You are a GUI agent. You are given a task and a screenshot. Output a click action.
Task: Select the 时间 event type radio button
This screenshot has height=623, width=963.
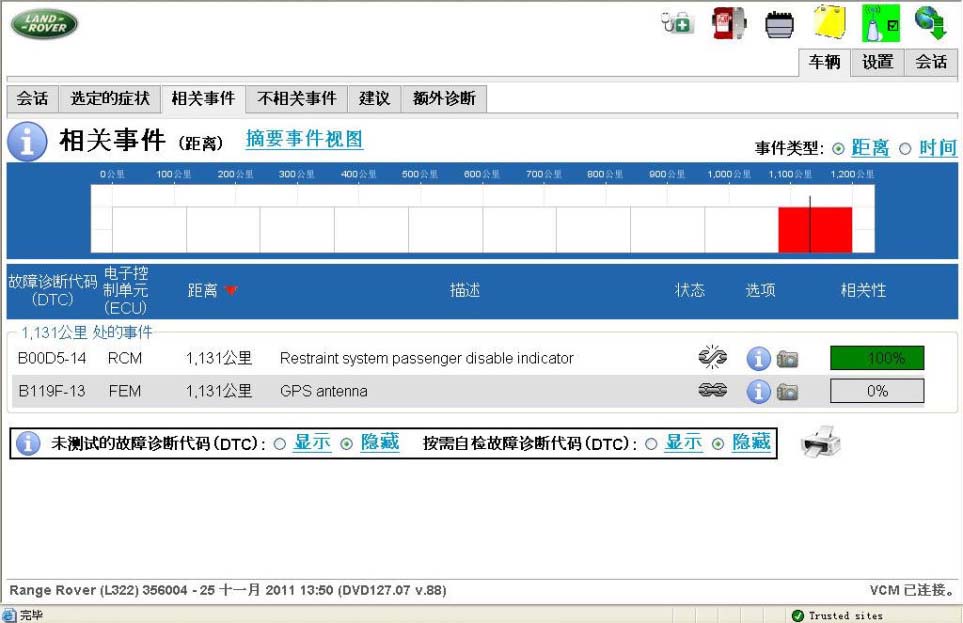pos(905,149)
